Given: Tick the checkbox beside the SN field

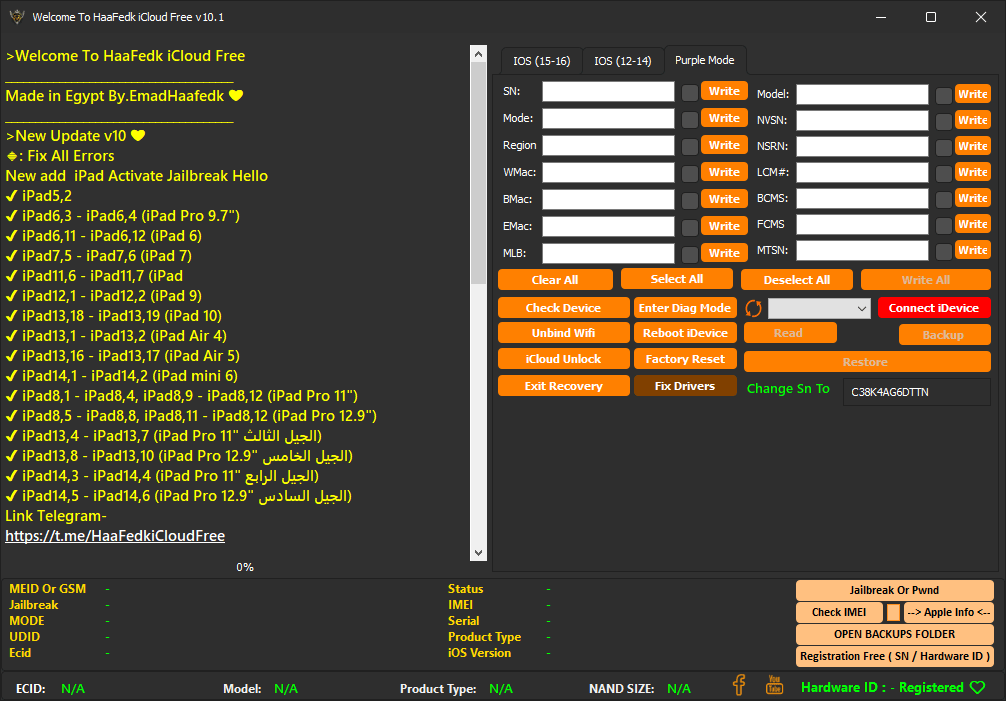Looking at the screenshot, I should pyautogui.click(x=690, y=92).
